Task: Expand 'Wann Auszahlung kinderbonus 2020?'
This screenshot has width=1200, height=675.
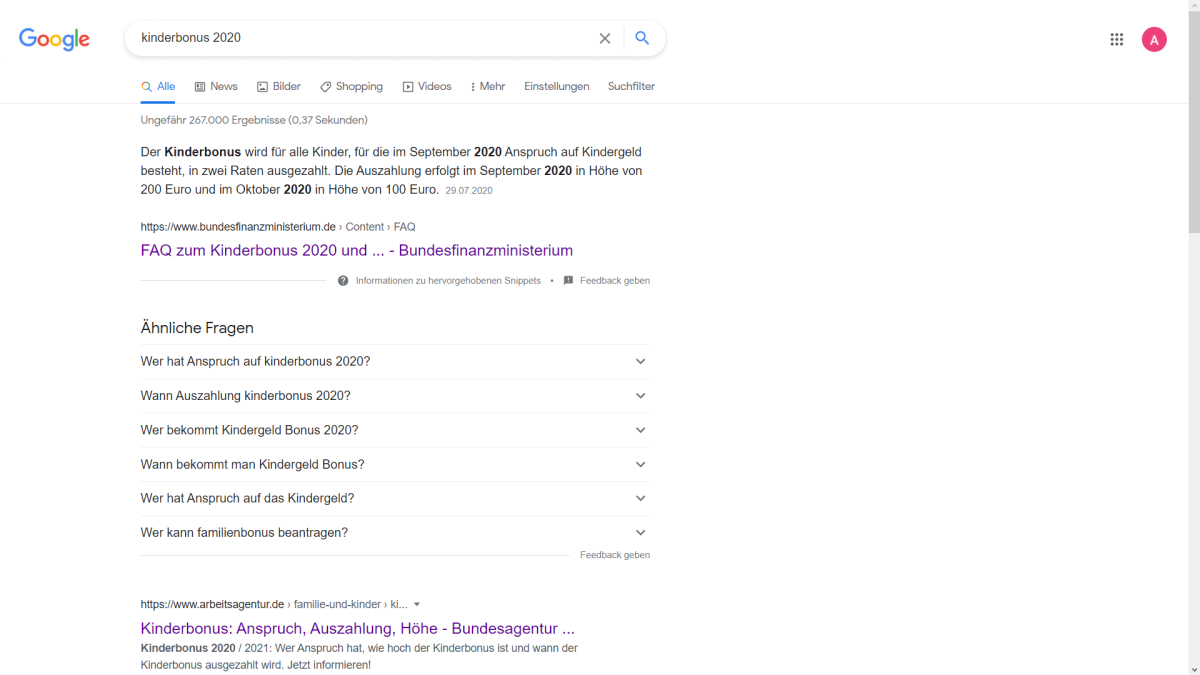Action: [x=395, y=396]
